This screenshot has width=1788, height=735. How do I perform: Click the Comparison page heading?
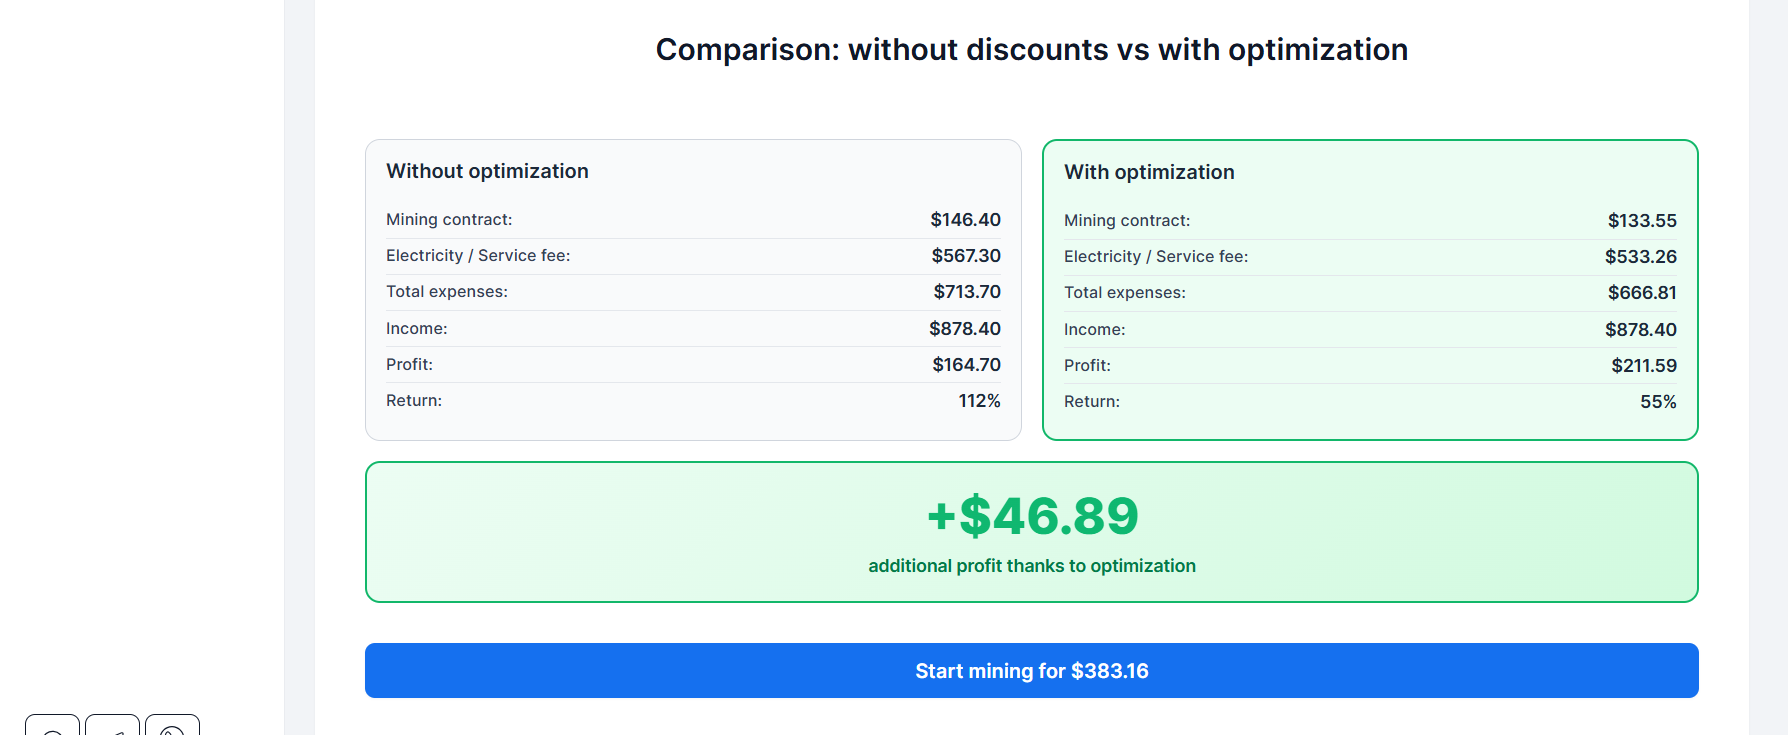pos(1031,50)
